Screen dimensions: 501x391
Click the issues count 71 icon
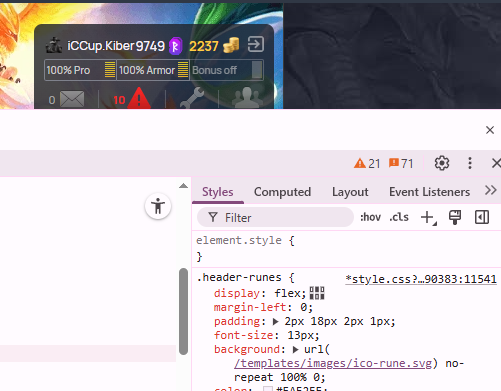pos(401,163)
